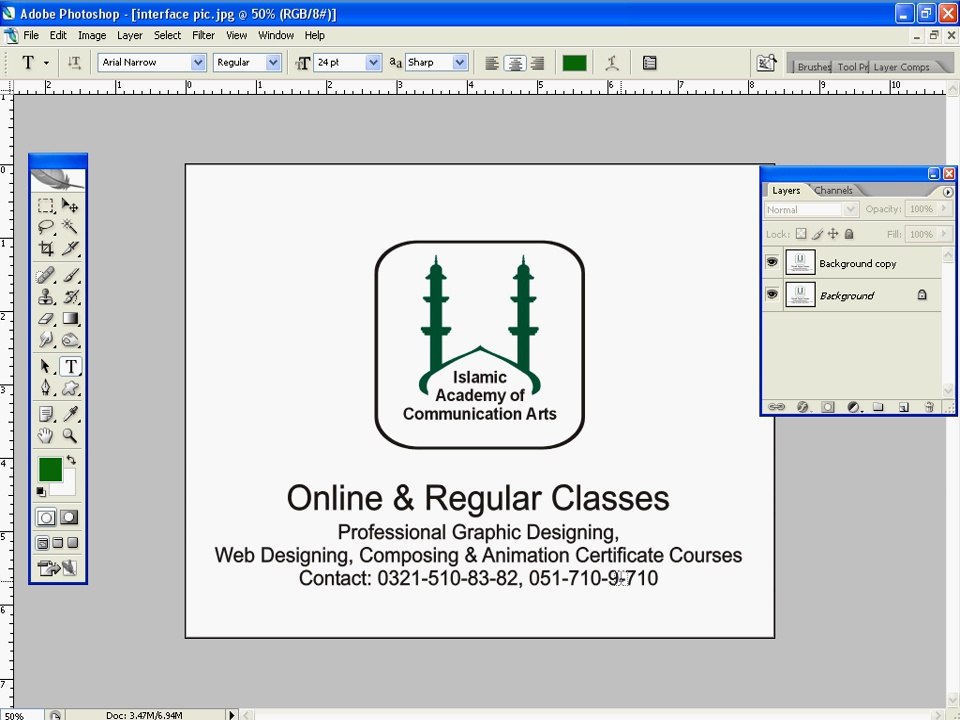Open the layer Fill slider arrow
960x720 pixels.
pos(945,234)
